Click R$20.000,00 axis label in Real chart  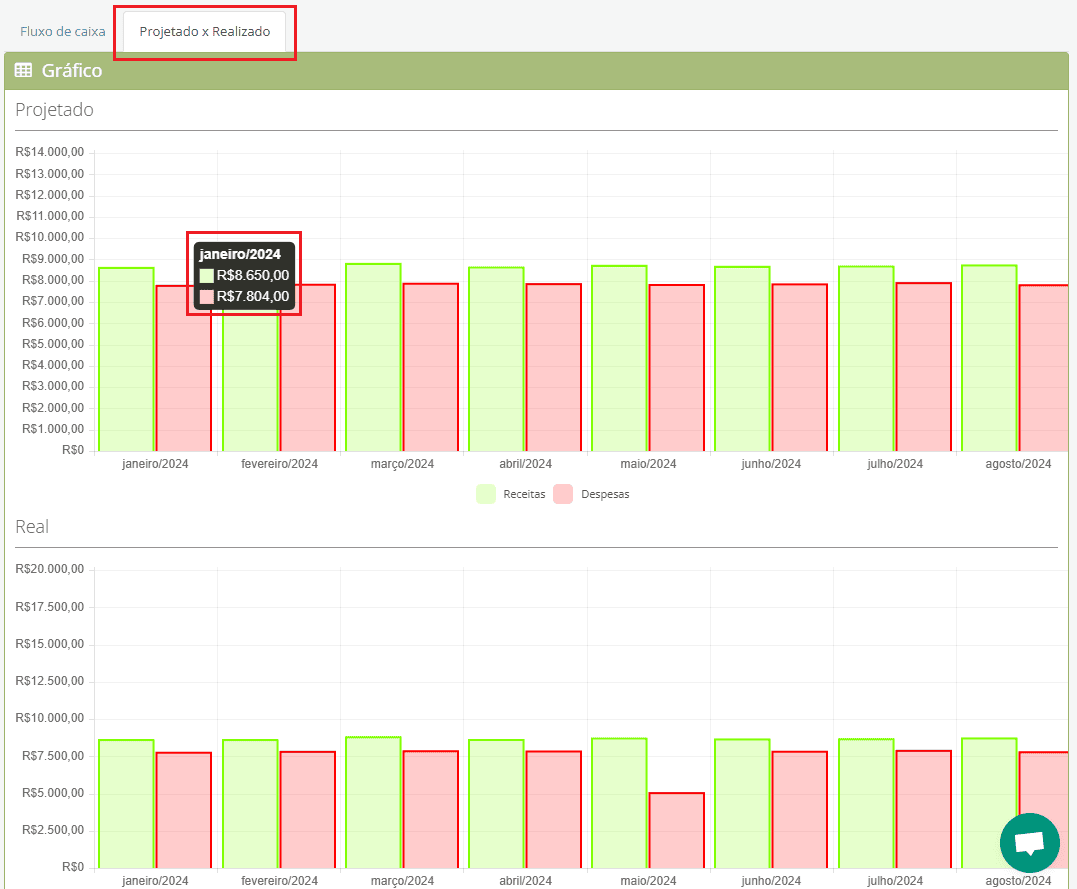pyautogui.click(x=49, y=569)
